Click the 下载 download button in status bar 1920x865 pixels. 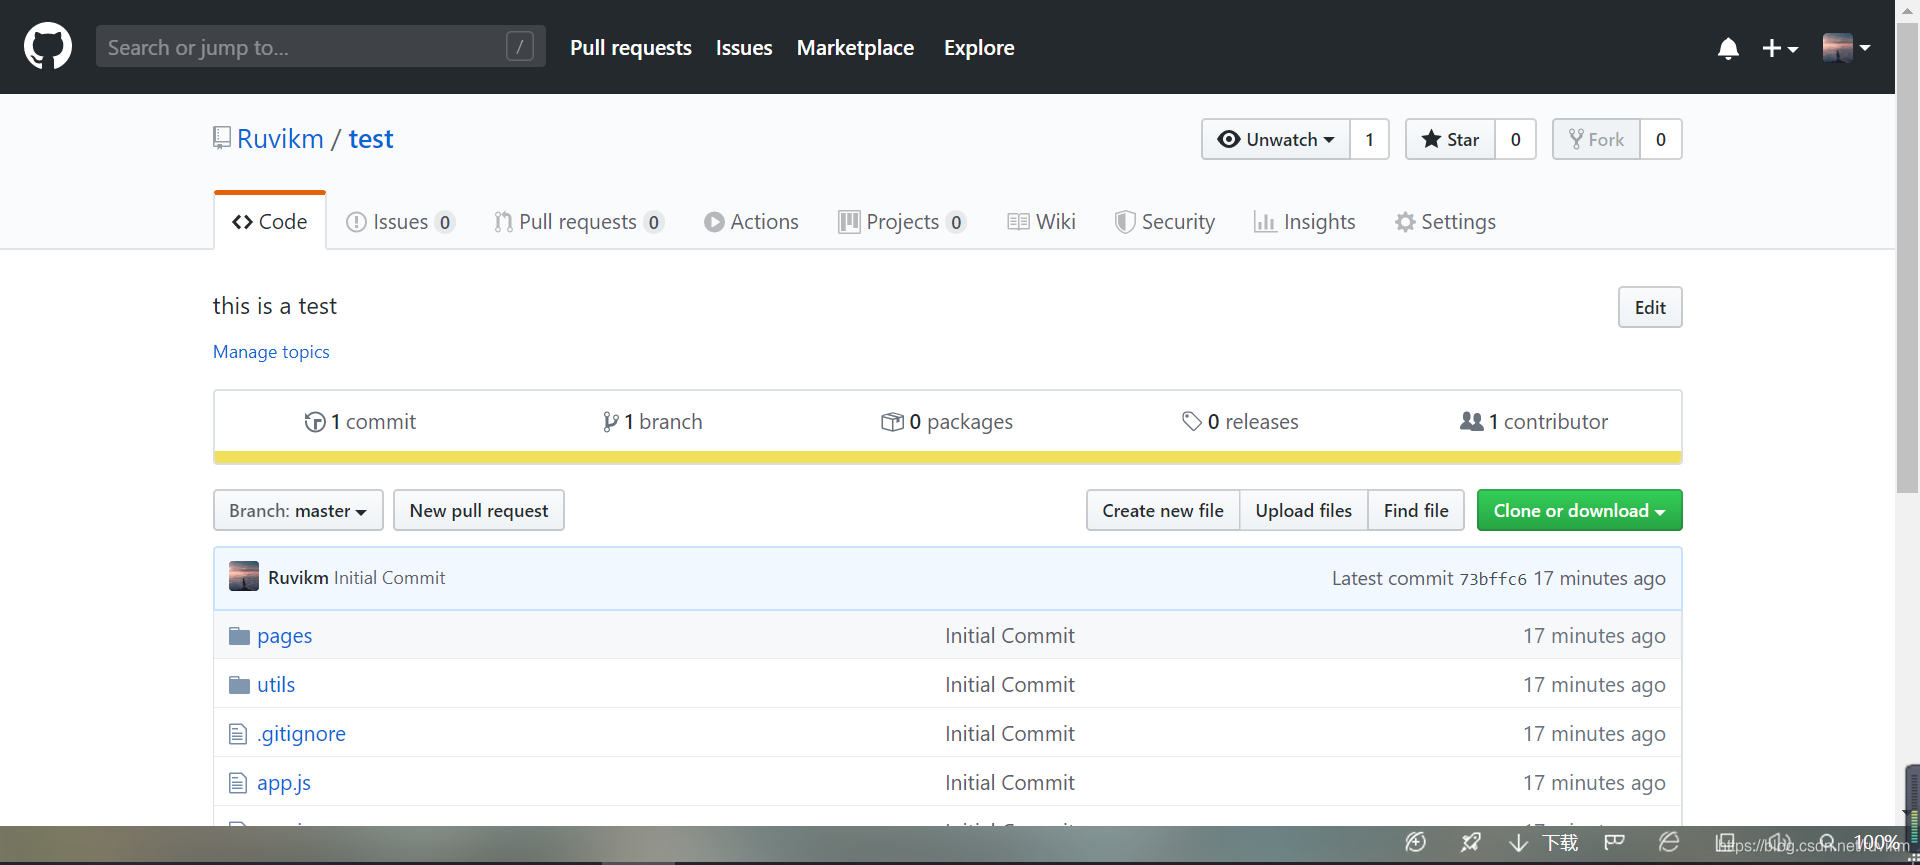point(1545,843)
